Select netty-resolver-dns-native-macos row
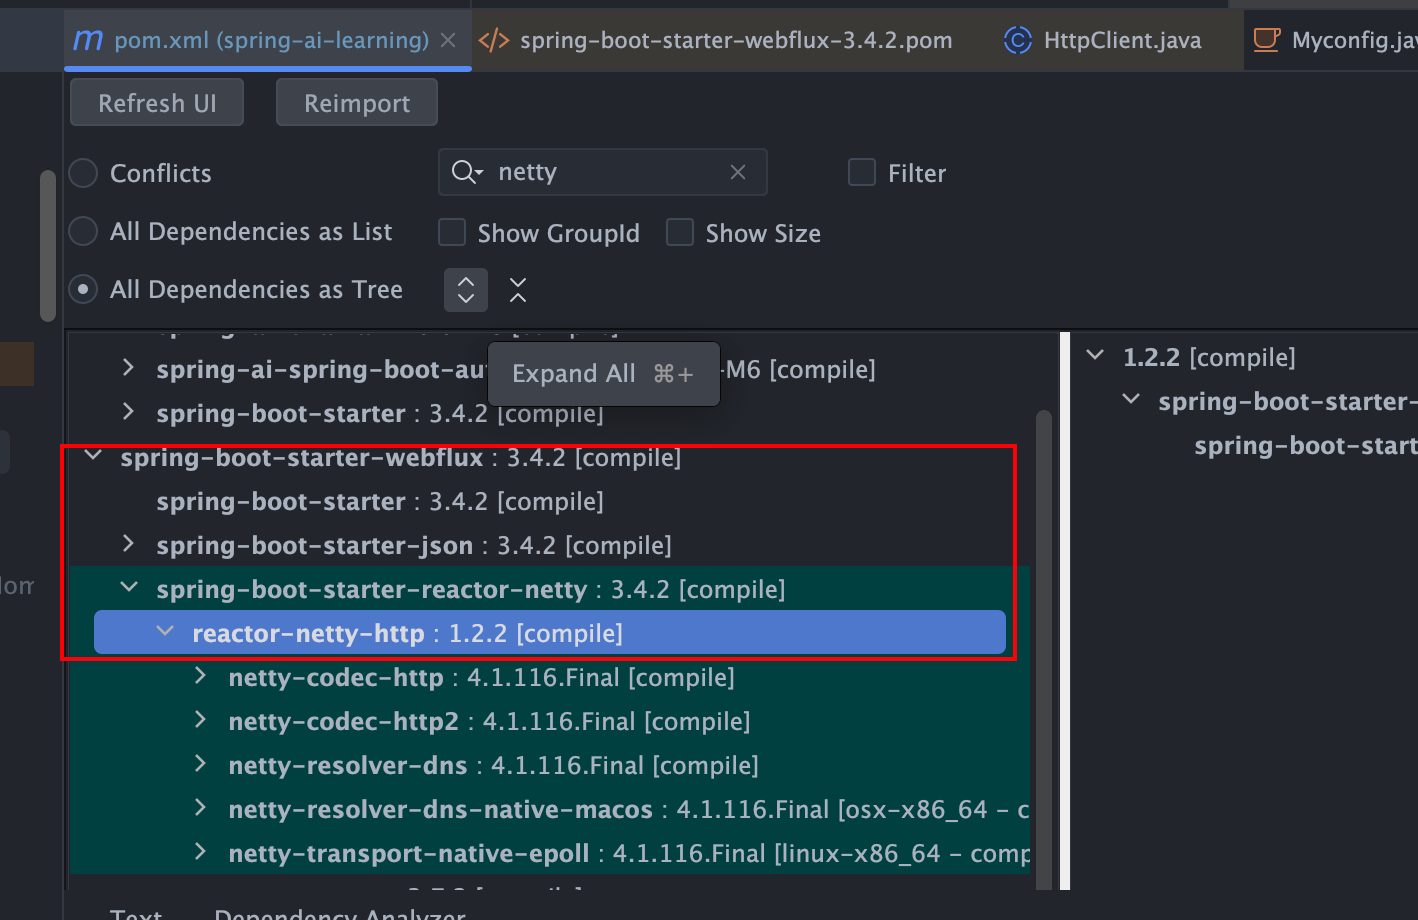 629,809
